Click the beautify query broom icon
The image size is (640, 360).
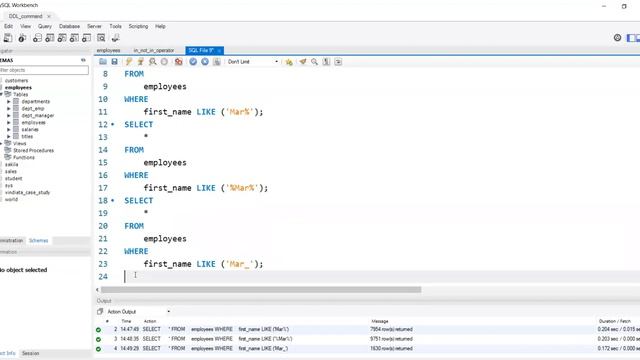(x=302, y=62)
